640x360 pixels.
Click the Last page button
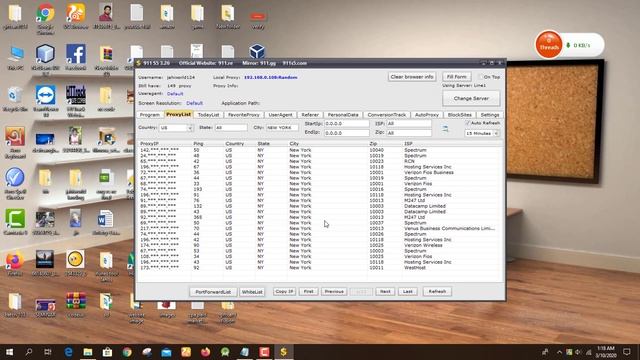[x=407, y=291]
